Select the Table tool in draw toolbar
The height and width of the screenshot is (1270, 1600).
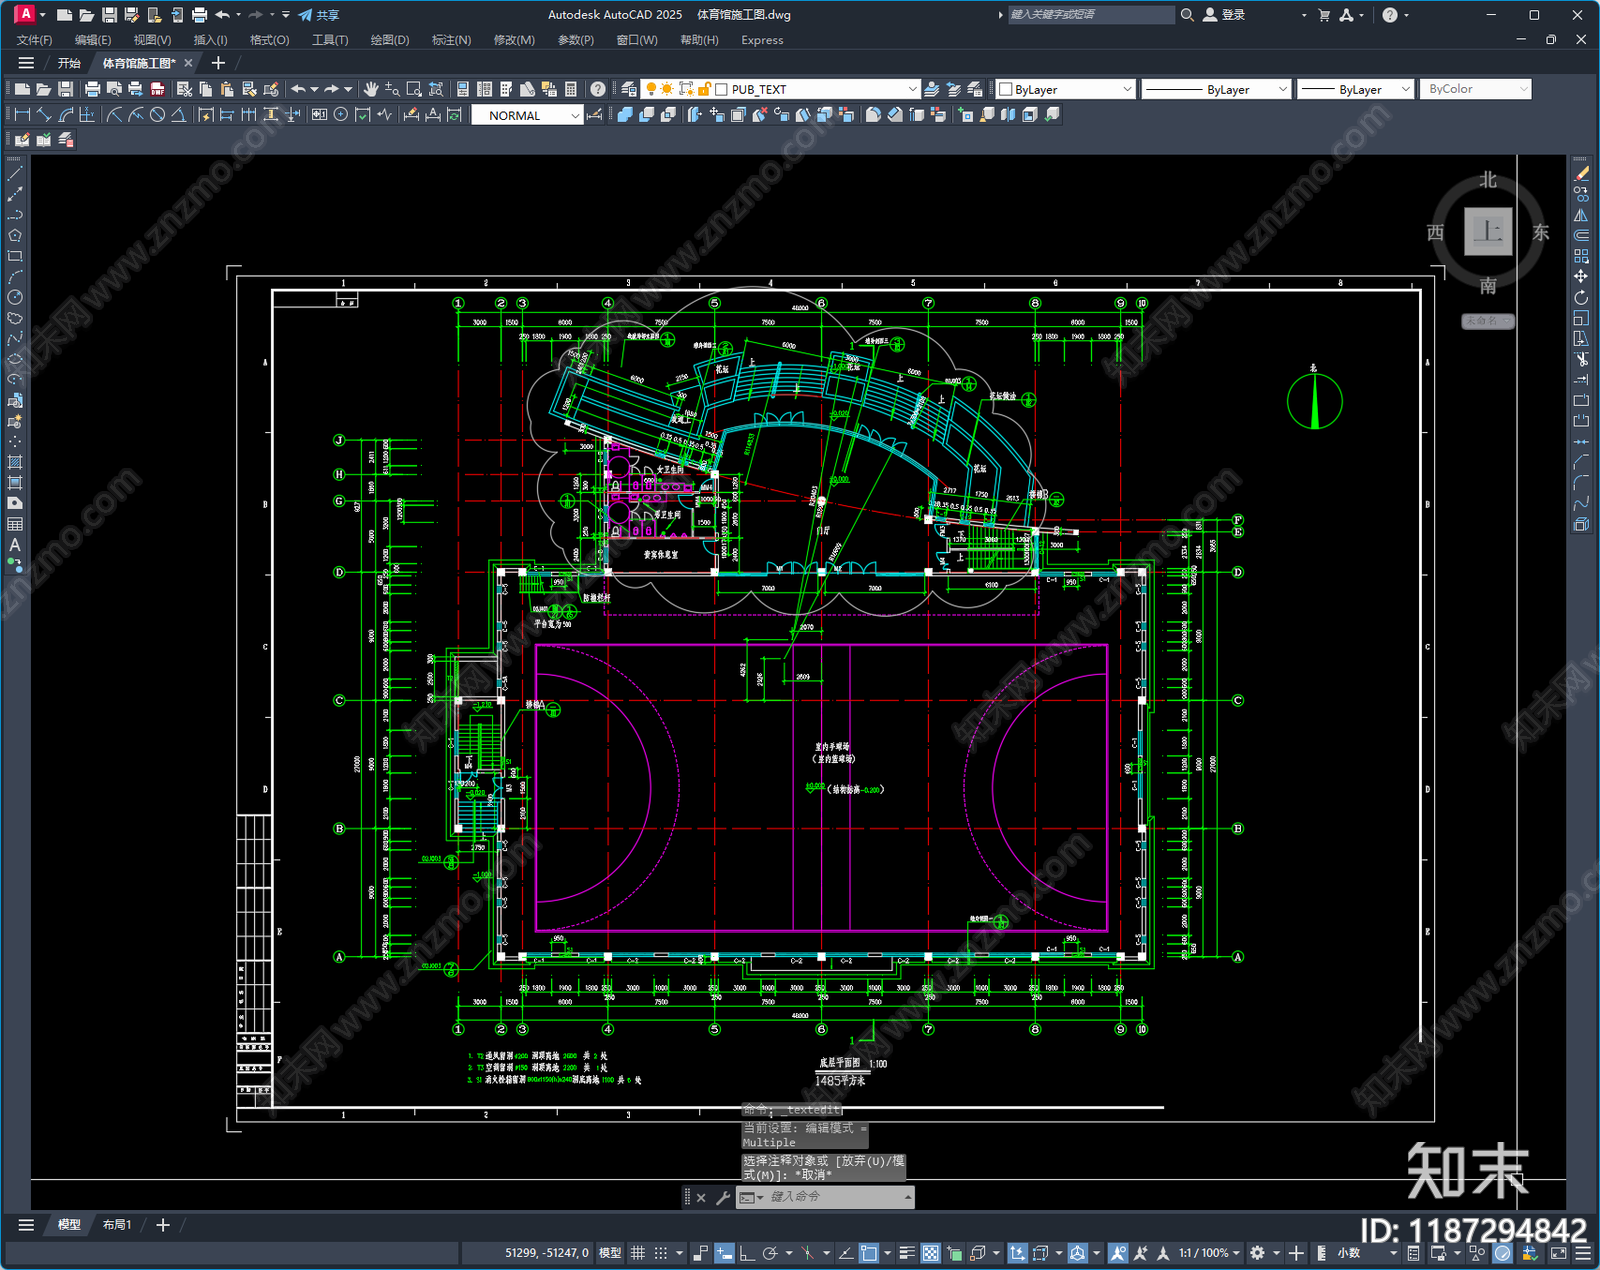15,524
